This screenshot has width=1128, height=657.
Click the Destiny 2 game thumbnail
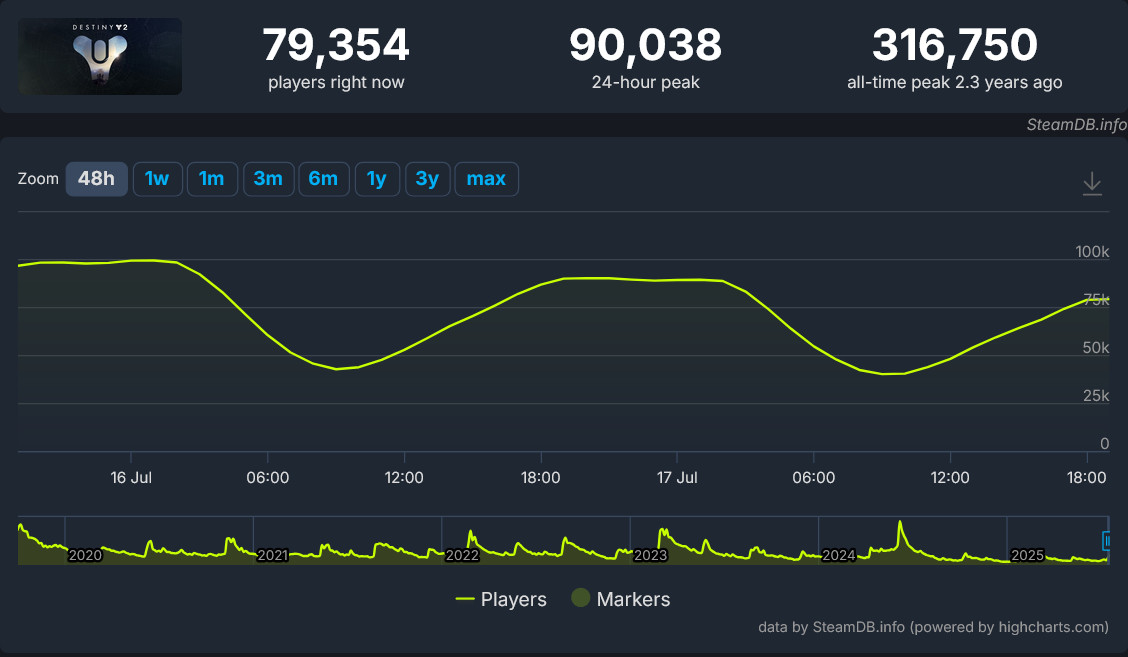pyautogui.click(x=100, y=56)
